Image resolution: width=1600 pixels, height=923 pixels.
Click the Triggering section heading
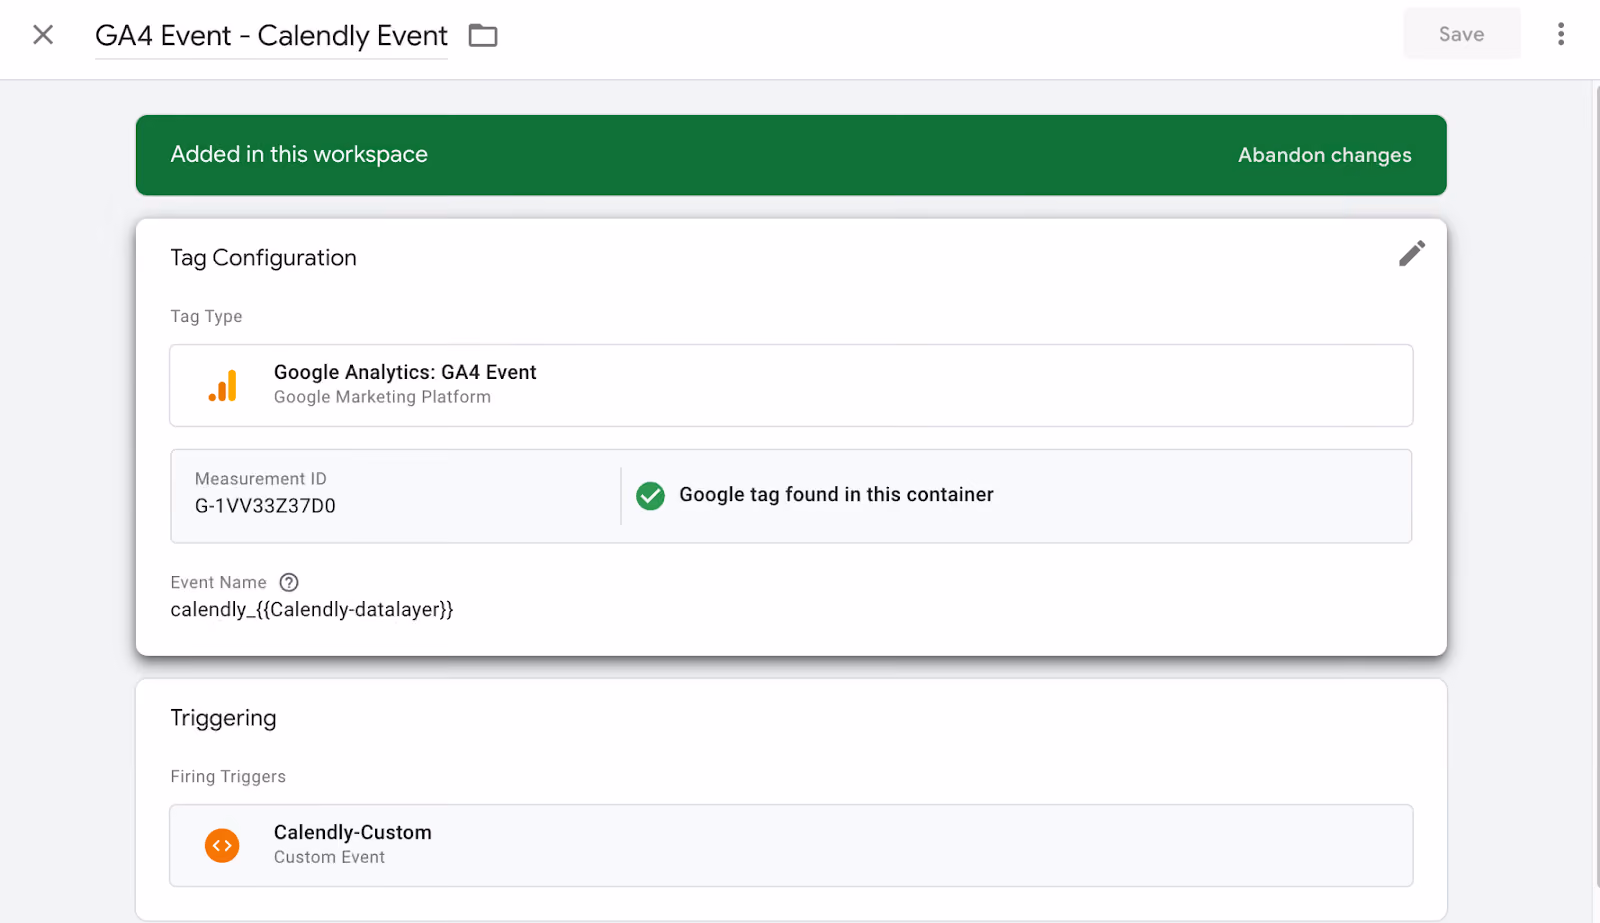pyautogui.click(x=223, y=718)
